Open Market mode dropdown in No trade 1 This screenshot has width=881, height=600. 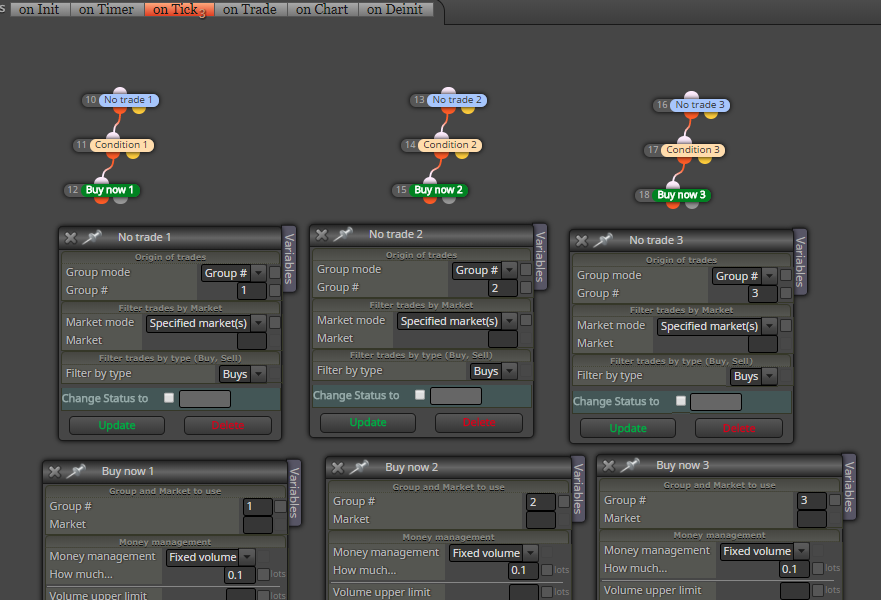206,324
